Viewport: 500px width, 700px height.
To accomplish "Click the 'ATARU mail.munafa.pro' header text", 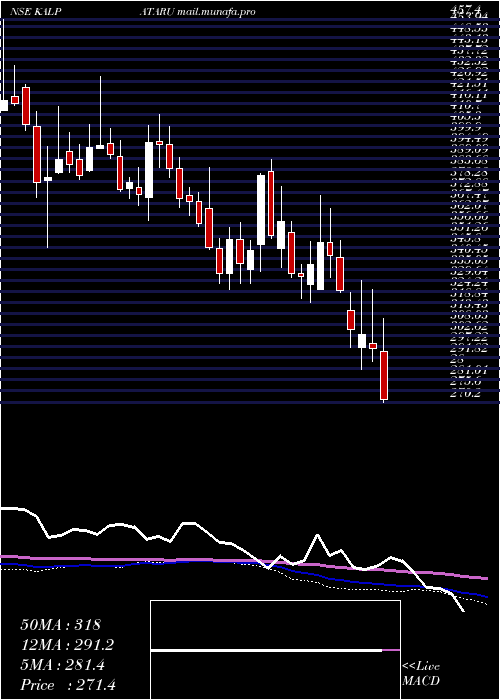I will pos(197,12).
